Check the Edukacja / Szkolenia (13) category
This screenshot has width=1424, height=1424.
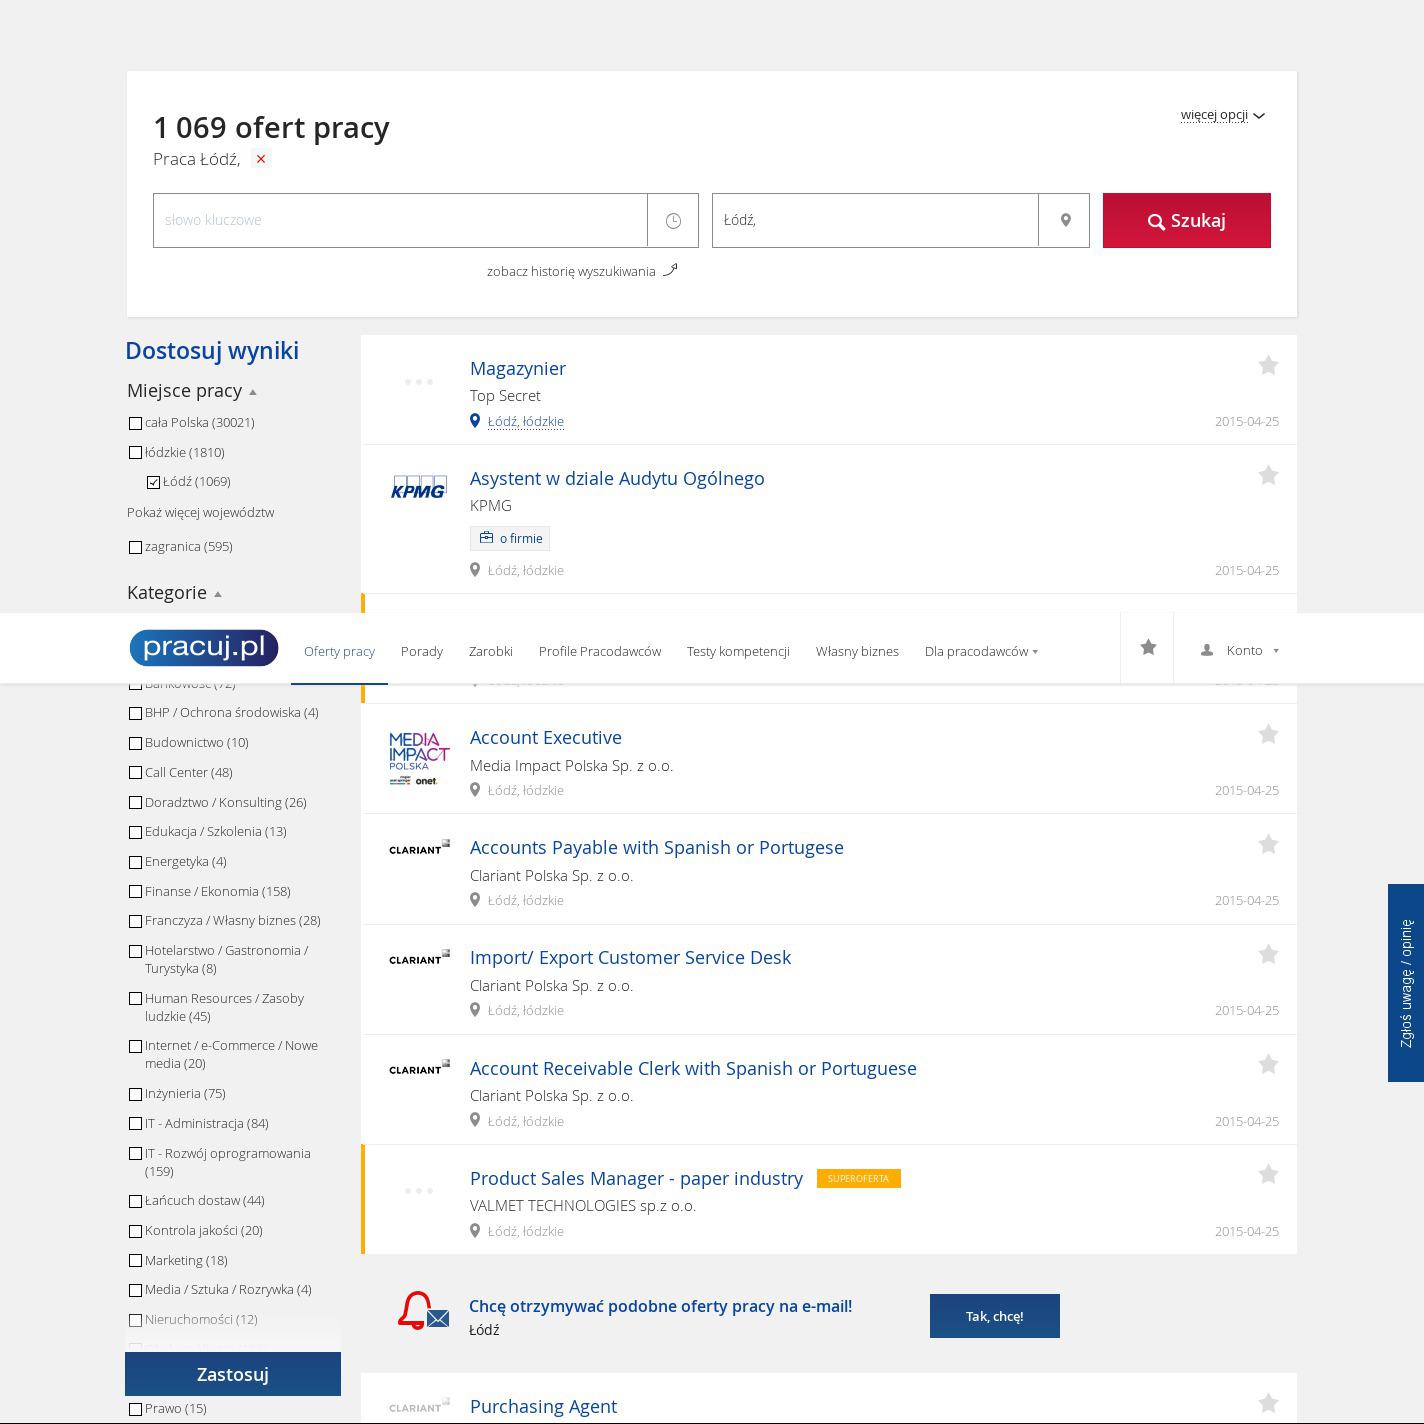point(135,832)
